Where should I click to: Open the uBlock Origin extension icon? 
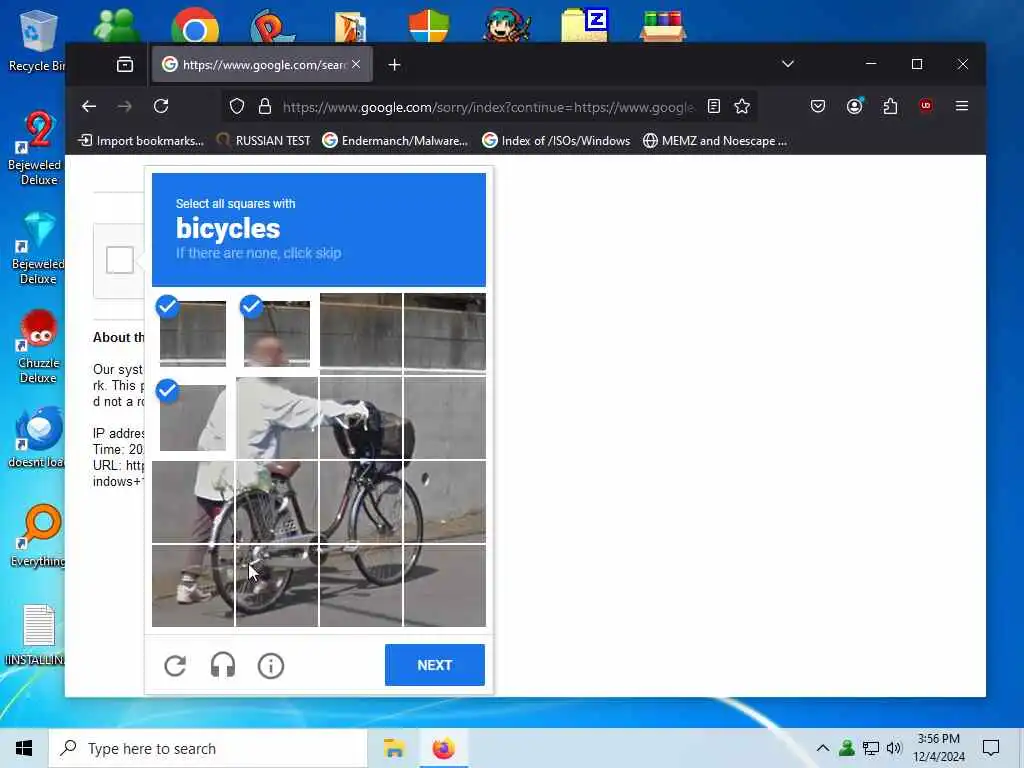(925, 106)
